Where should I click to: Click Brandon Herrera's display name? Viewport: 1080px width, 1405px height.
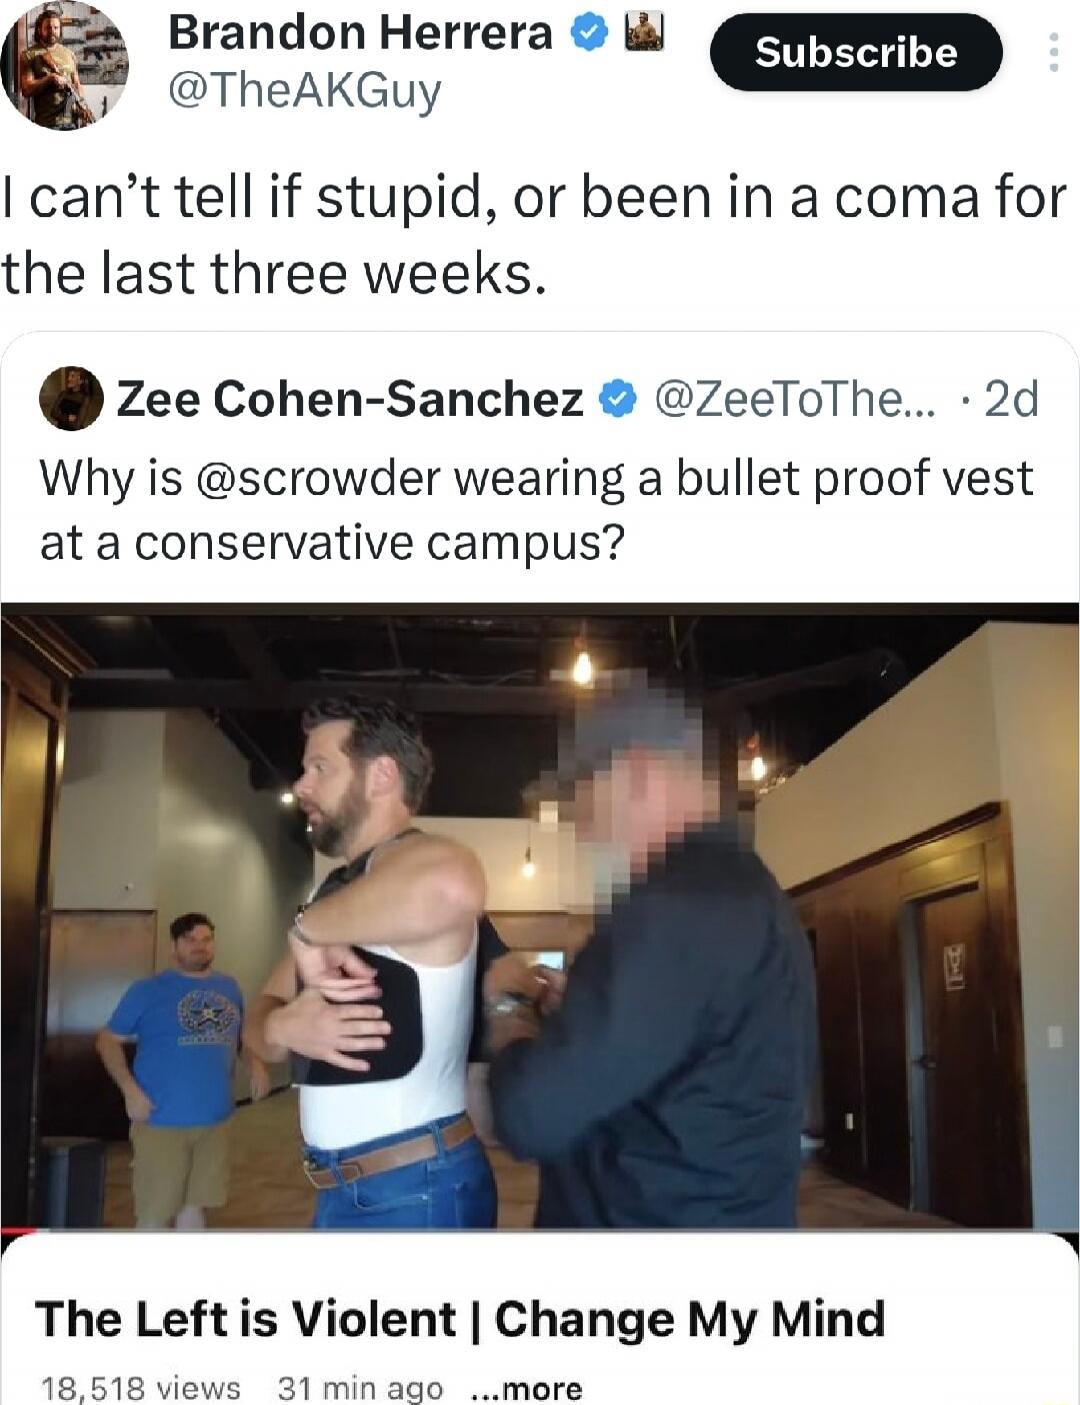[x=360, y=33]
